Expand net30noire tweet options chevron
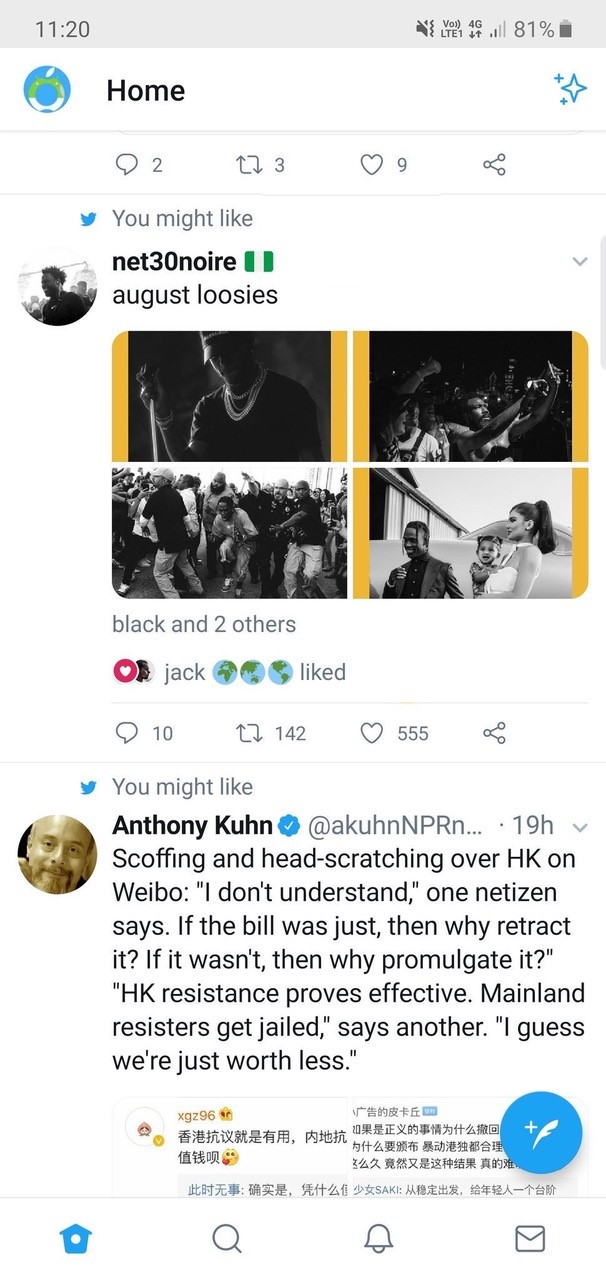 pyautogui.click(x=579, y=262)
